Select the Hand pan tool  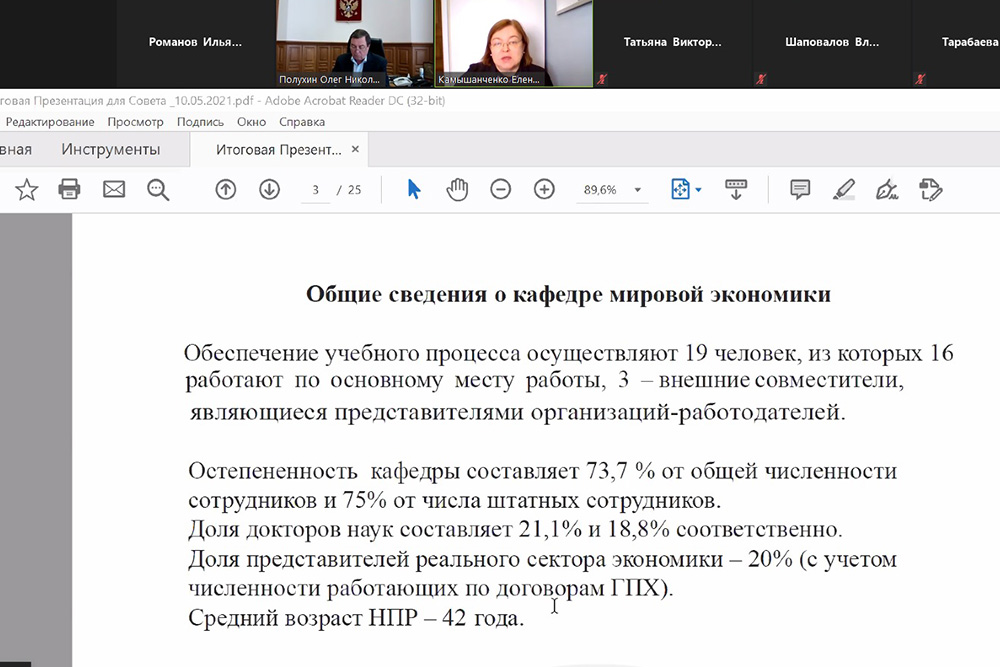[x=457, y=189]
